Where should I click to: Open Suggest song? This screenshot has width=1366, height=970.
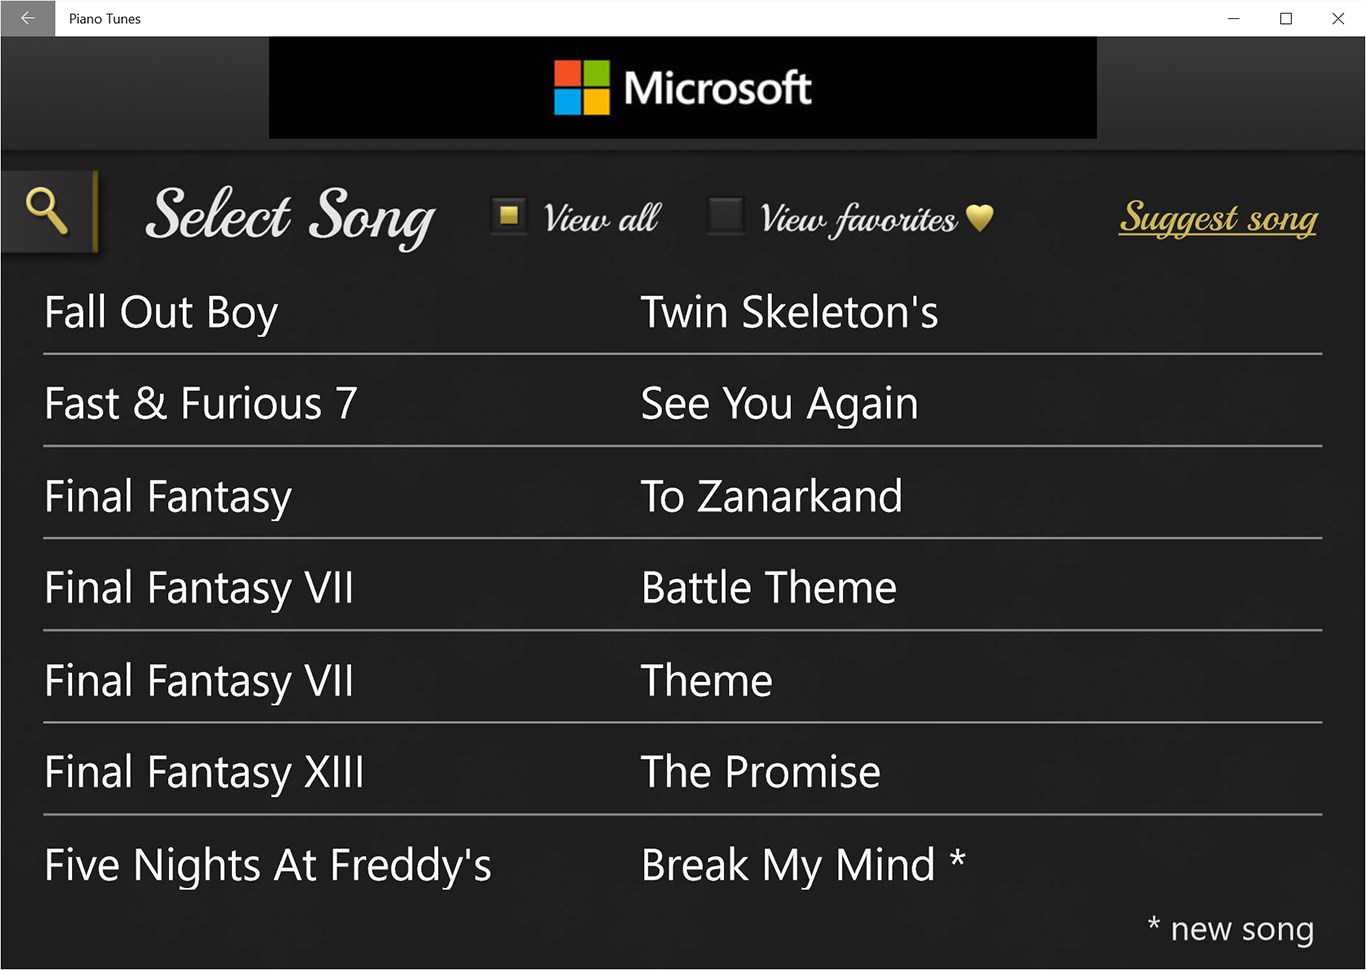click(x=1218, y=219)
